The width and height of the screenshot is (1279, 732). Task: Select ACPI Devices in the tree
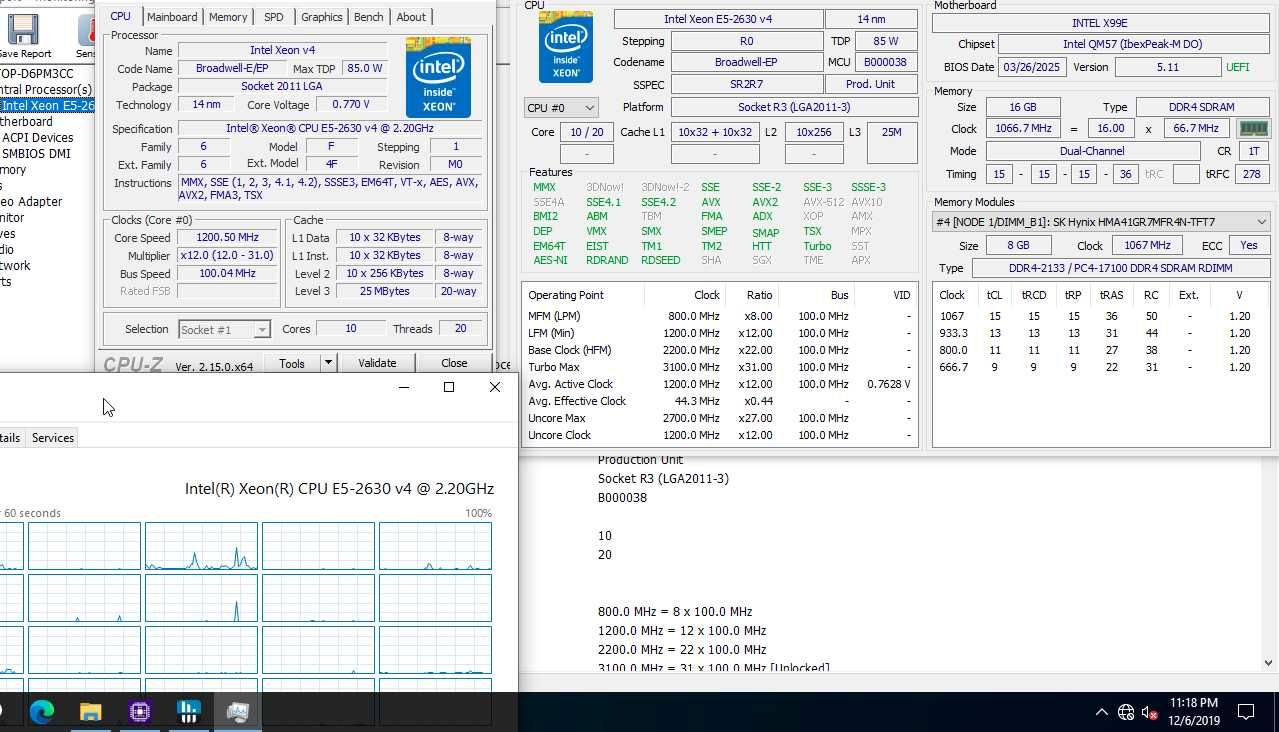tap(37, 138)
